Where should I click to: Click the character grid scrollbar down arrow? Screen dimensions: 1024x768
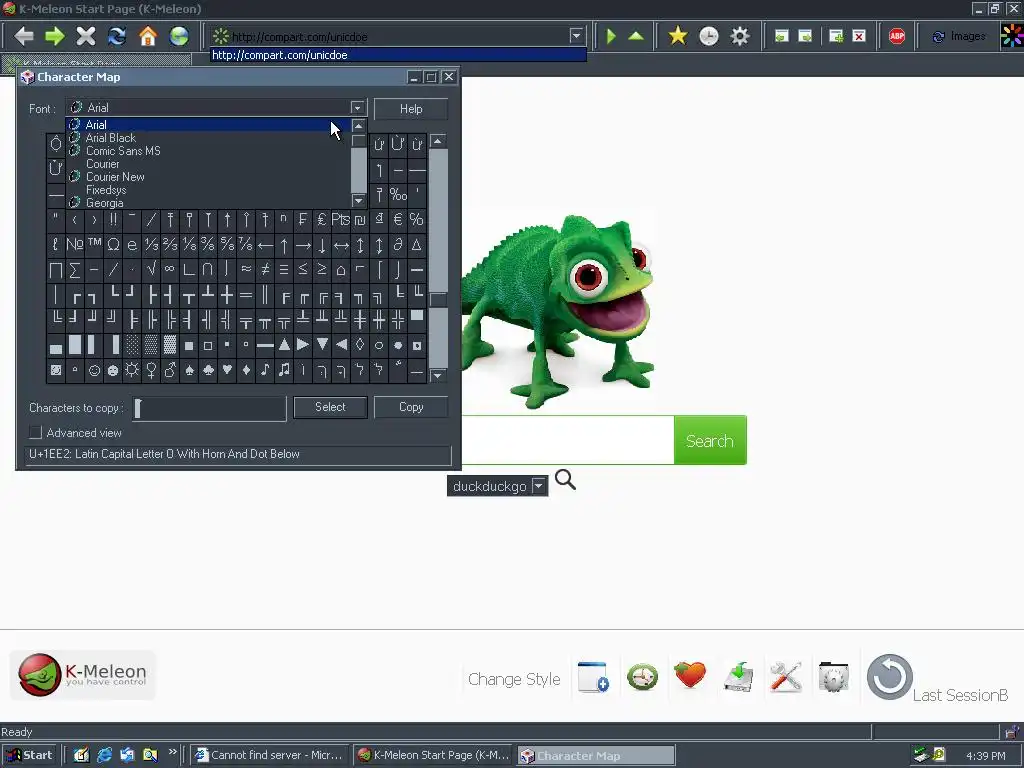click(438, 376)
